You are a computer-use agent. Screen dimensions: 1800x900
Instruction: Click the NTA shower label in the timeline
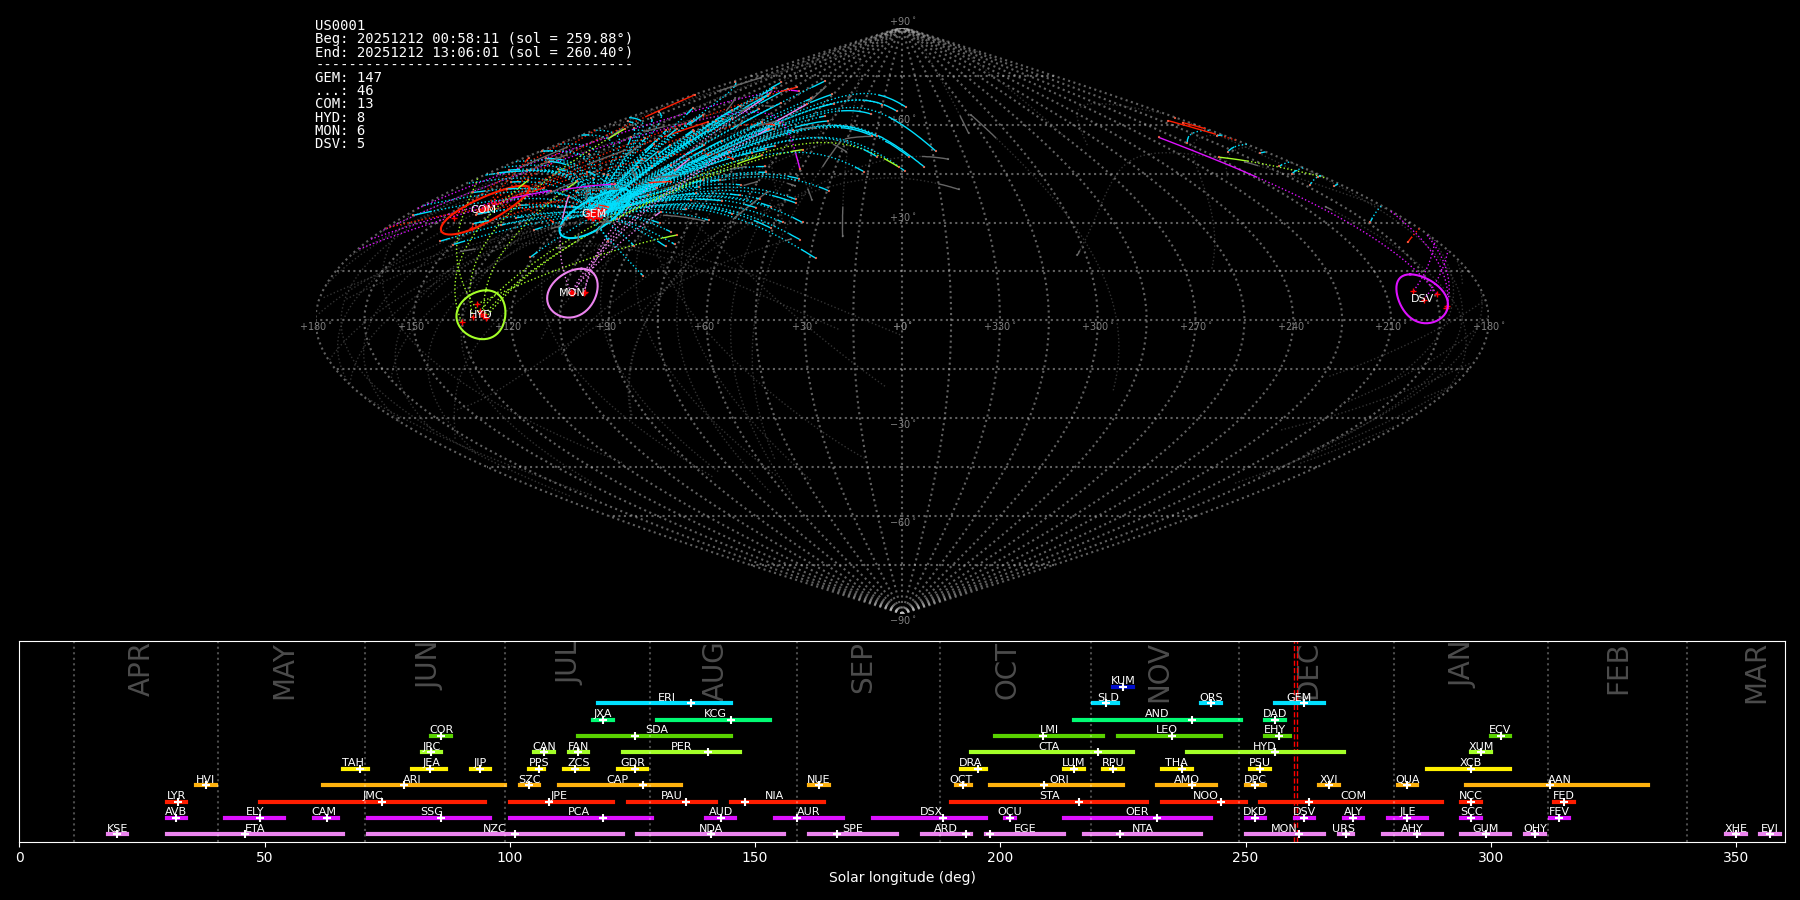[1142, 828]
